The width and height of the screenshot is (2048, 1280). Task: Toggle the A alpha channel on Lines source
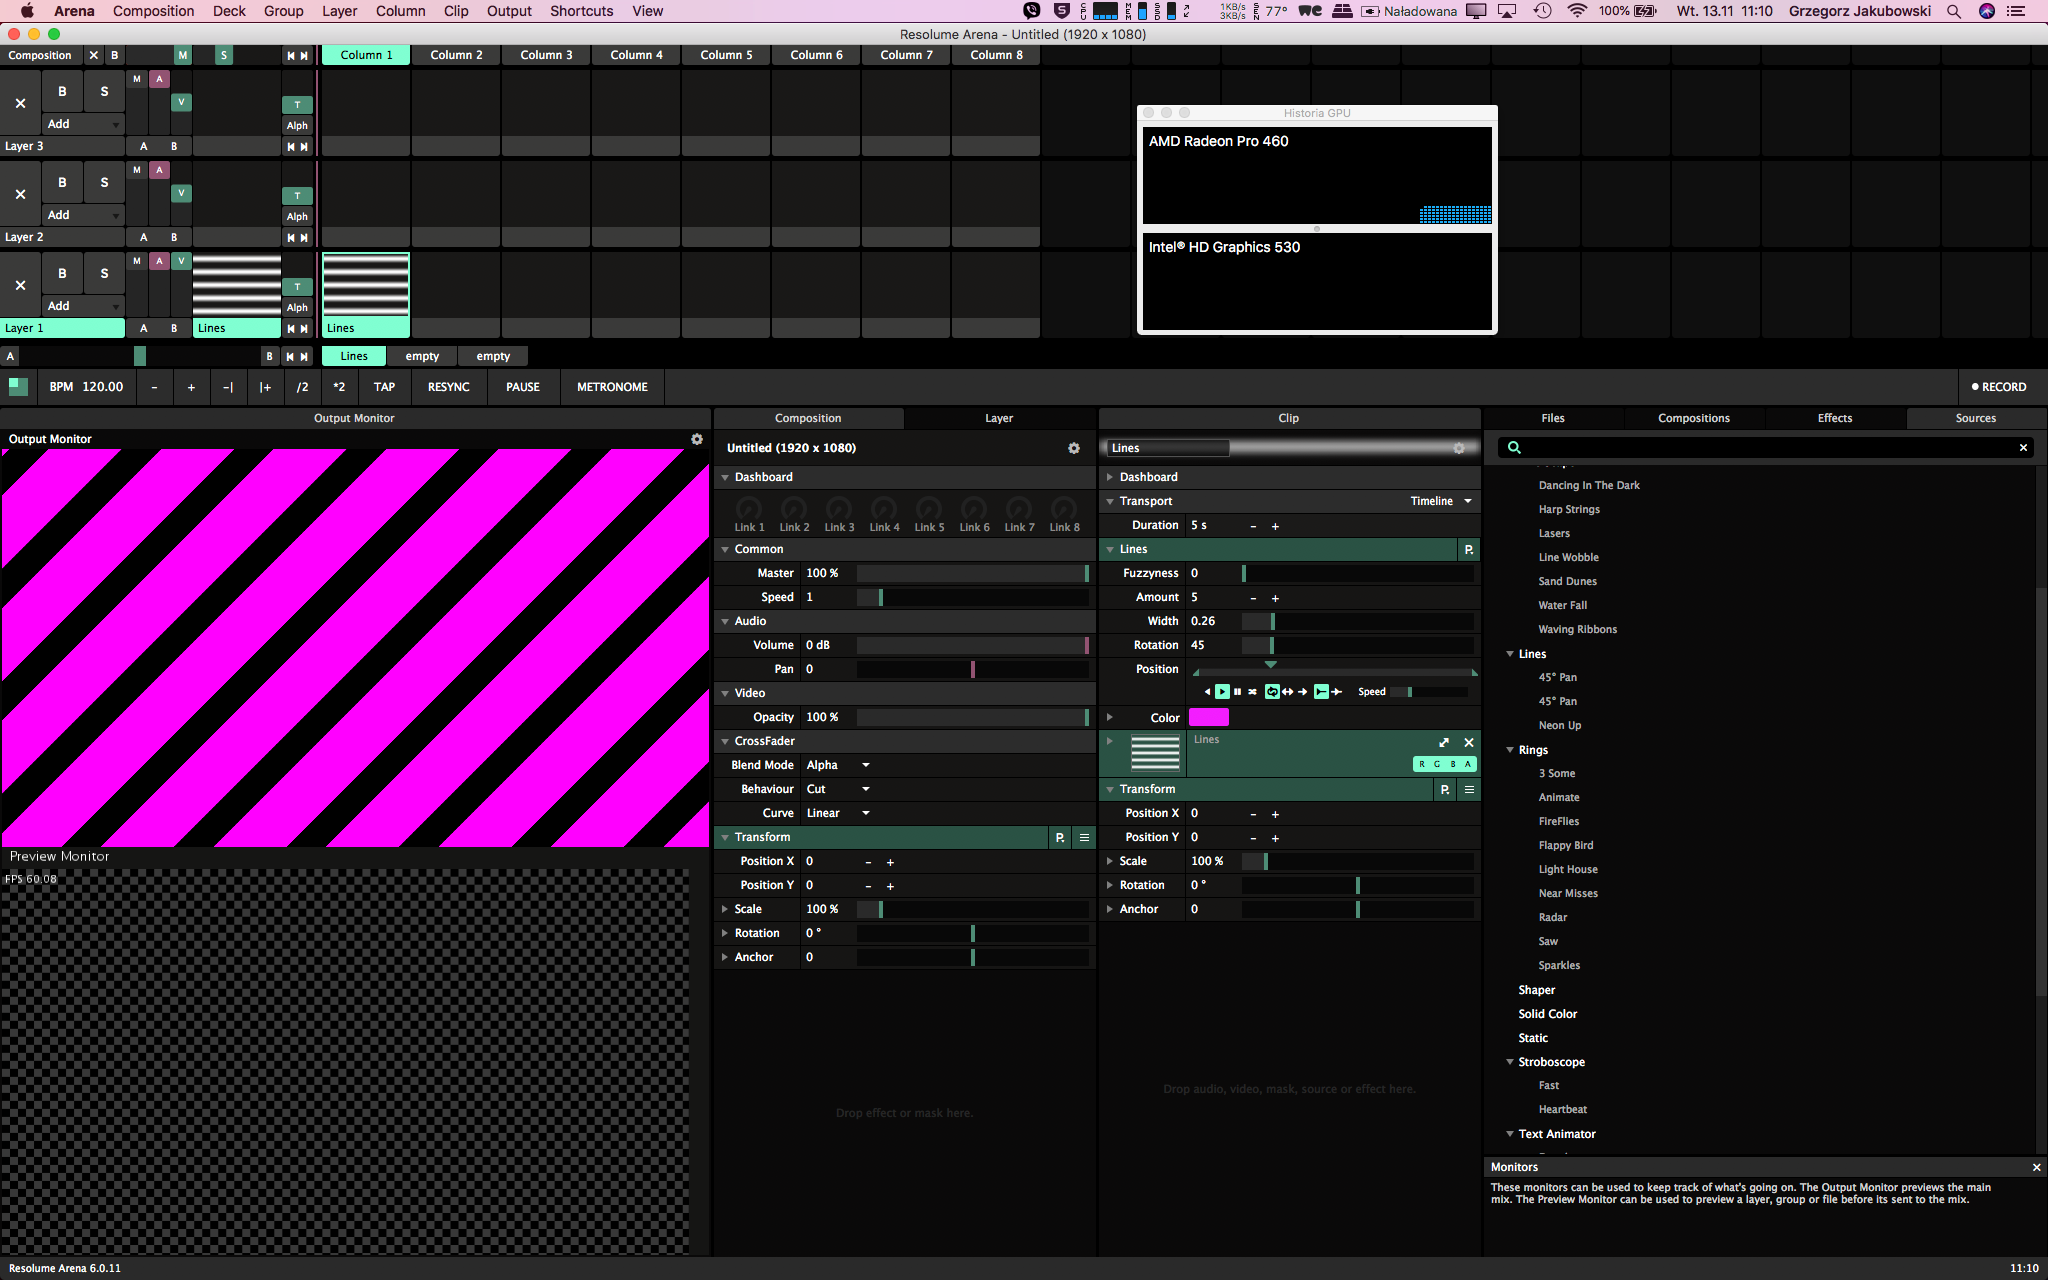(x=1467, y=764)
